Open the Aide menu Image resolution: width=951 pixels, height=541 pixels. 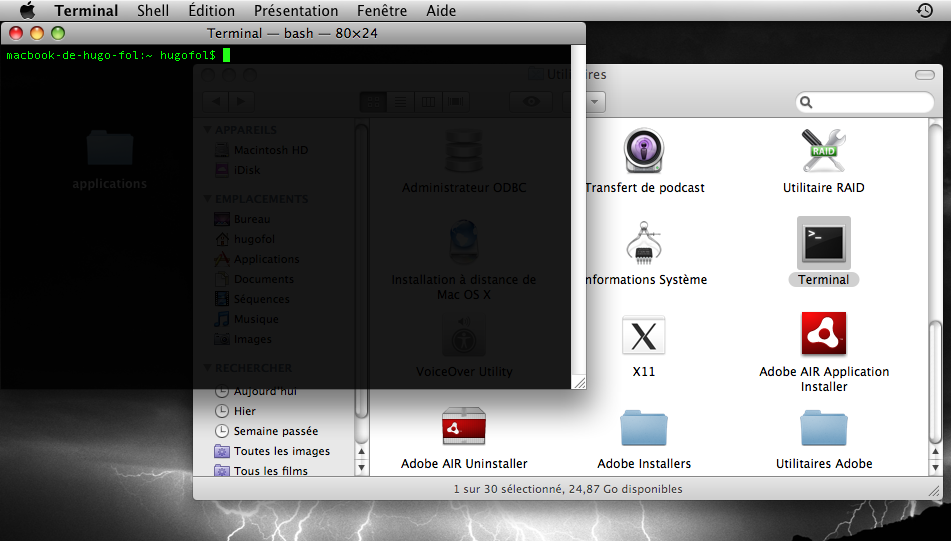point(441,10)
